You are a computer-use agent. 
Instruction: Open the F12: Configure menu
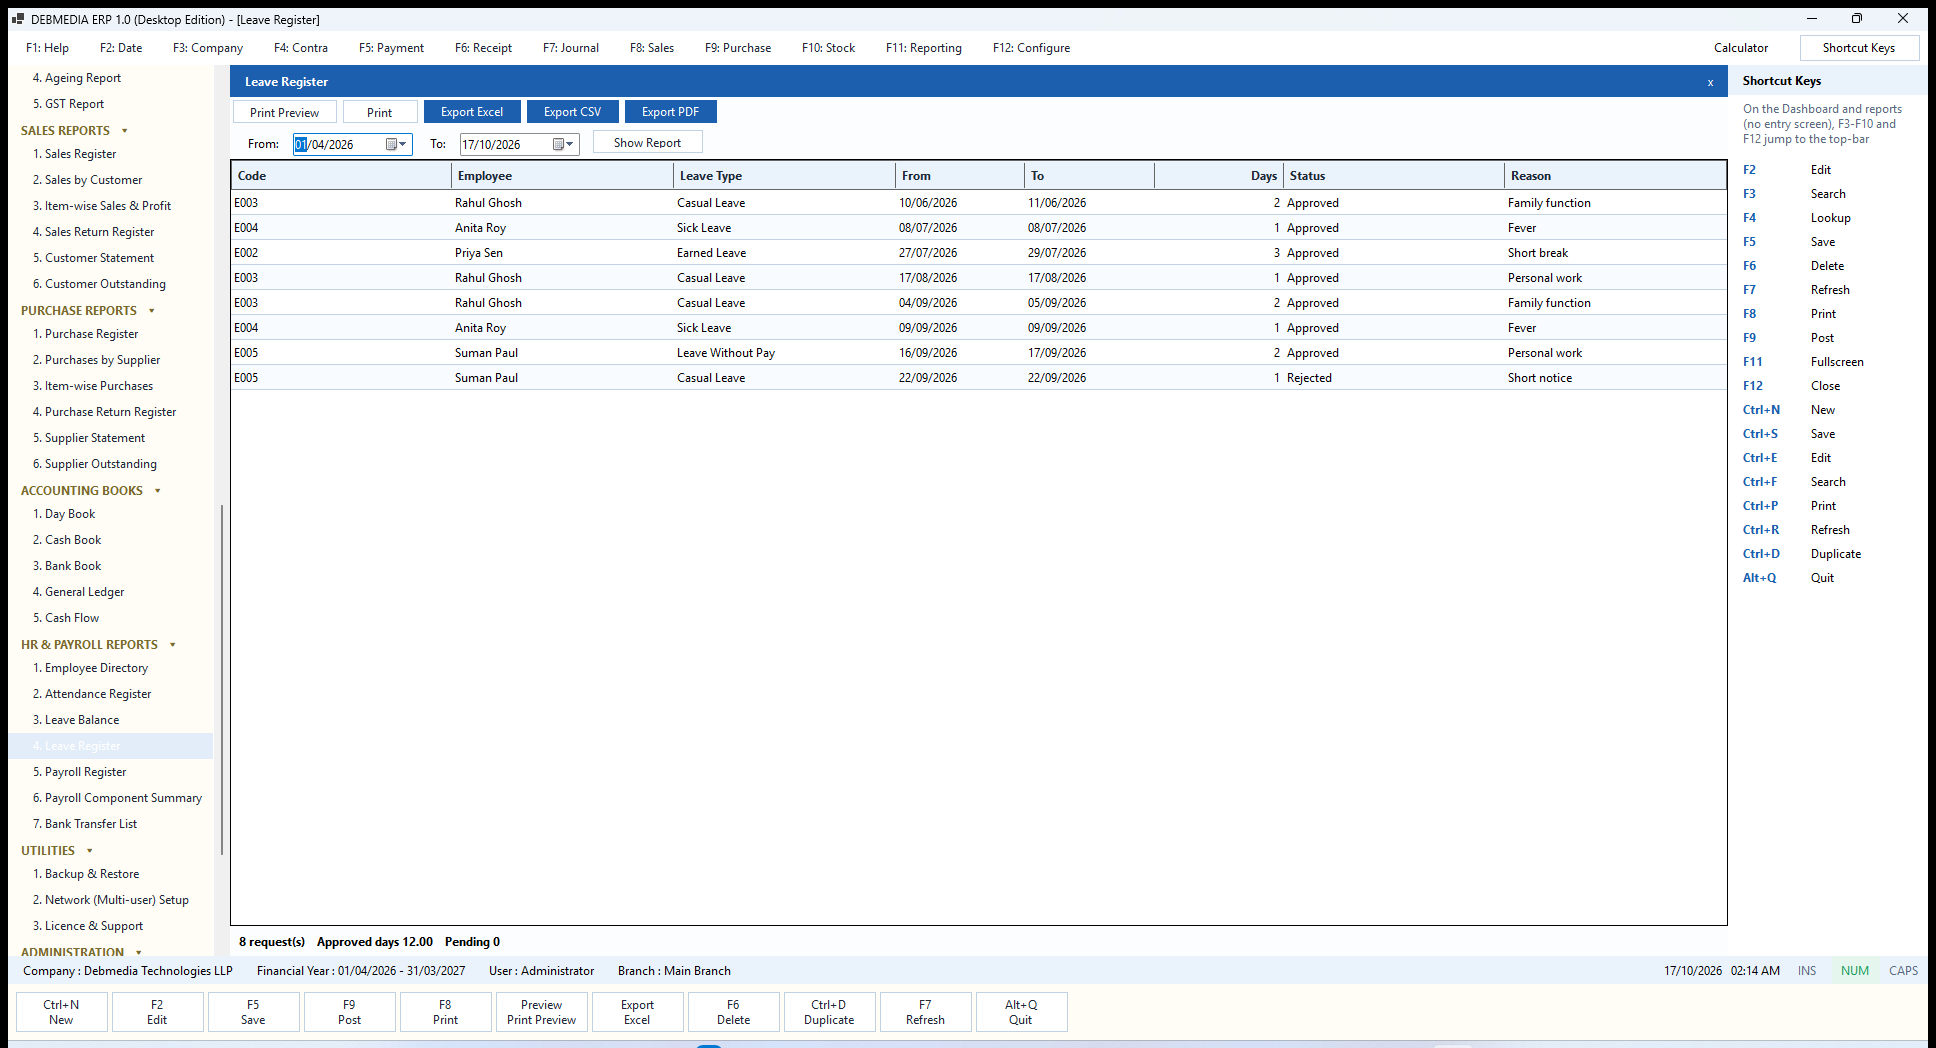pos(1031,48)
